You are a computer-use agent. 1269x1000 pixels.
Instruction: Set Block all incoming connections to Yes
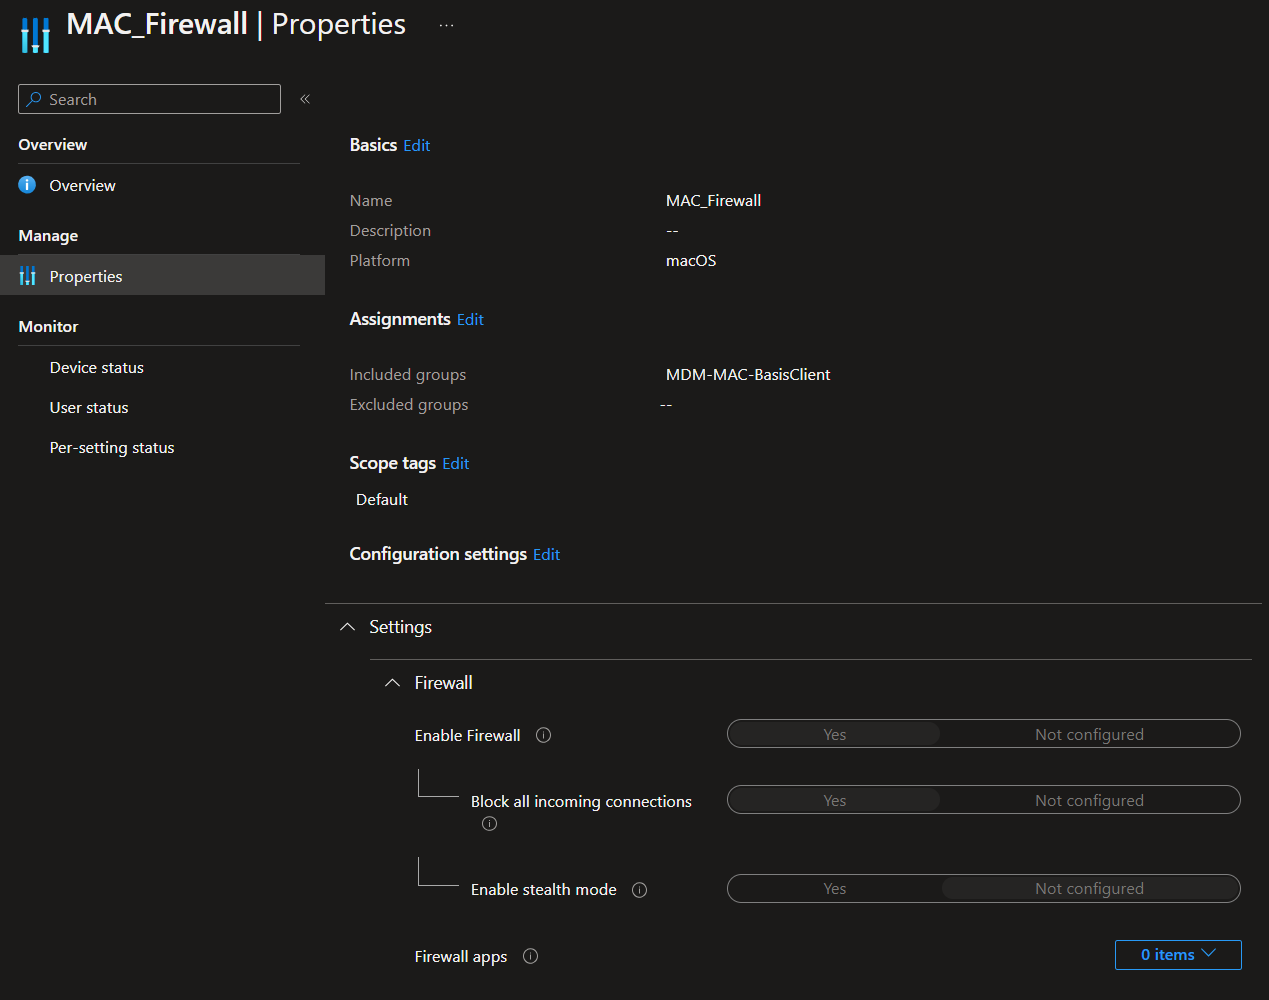tap(835, 800)
